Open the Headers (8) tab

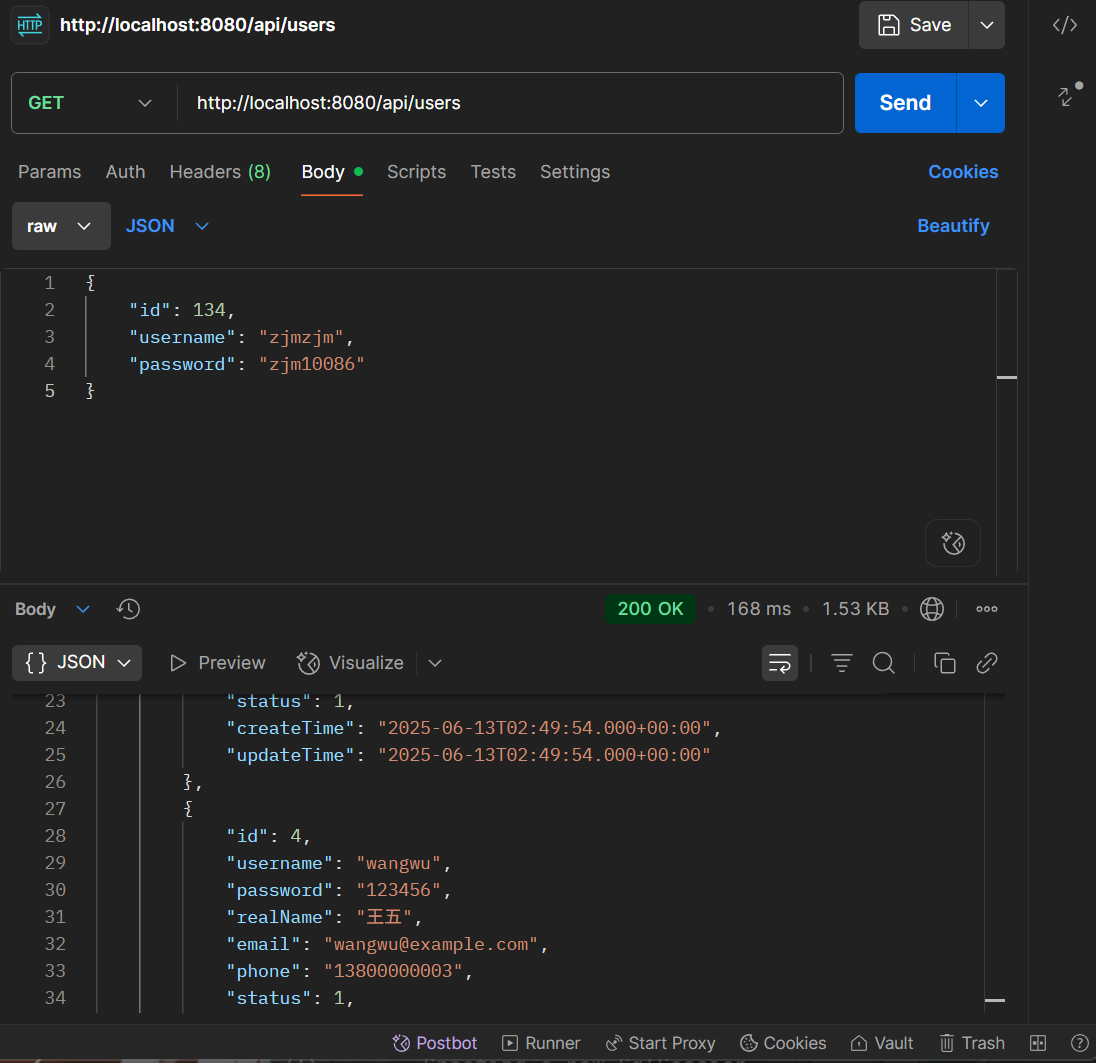(x=220, y=172)
